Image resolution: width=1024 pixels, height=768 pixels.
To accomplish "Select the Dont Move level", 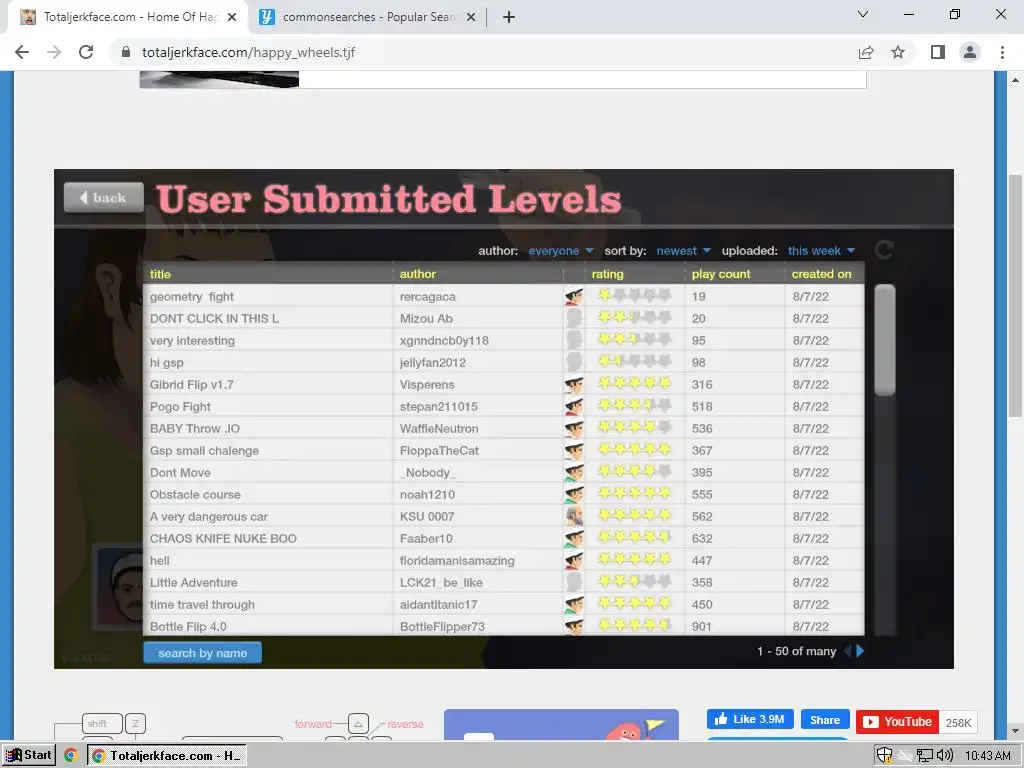I will pos(504,472).
